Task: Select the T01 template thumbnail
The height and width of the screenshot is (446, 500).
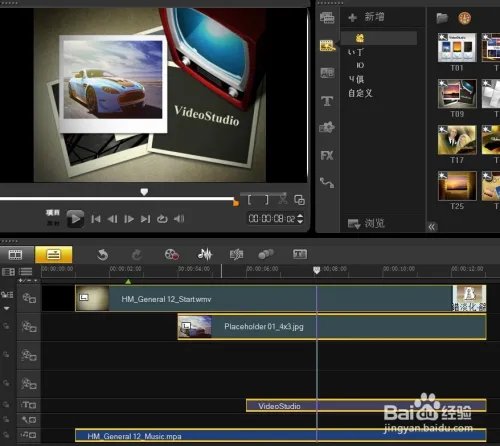Action: [457, 48]
